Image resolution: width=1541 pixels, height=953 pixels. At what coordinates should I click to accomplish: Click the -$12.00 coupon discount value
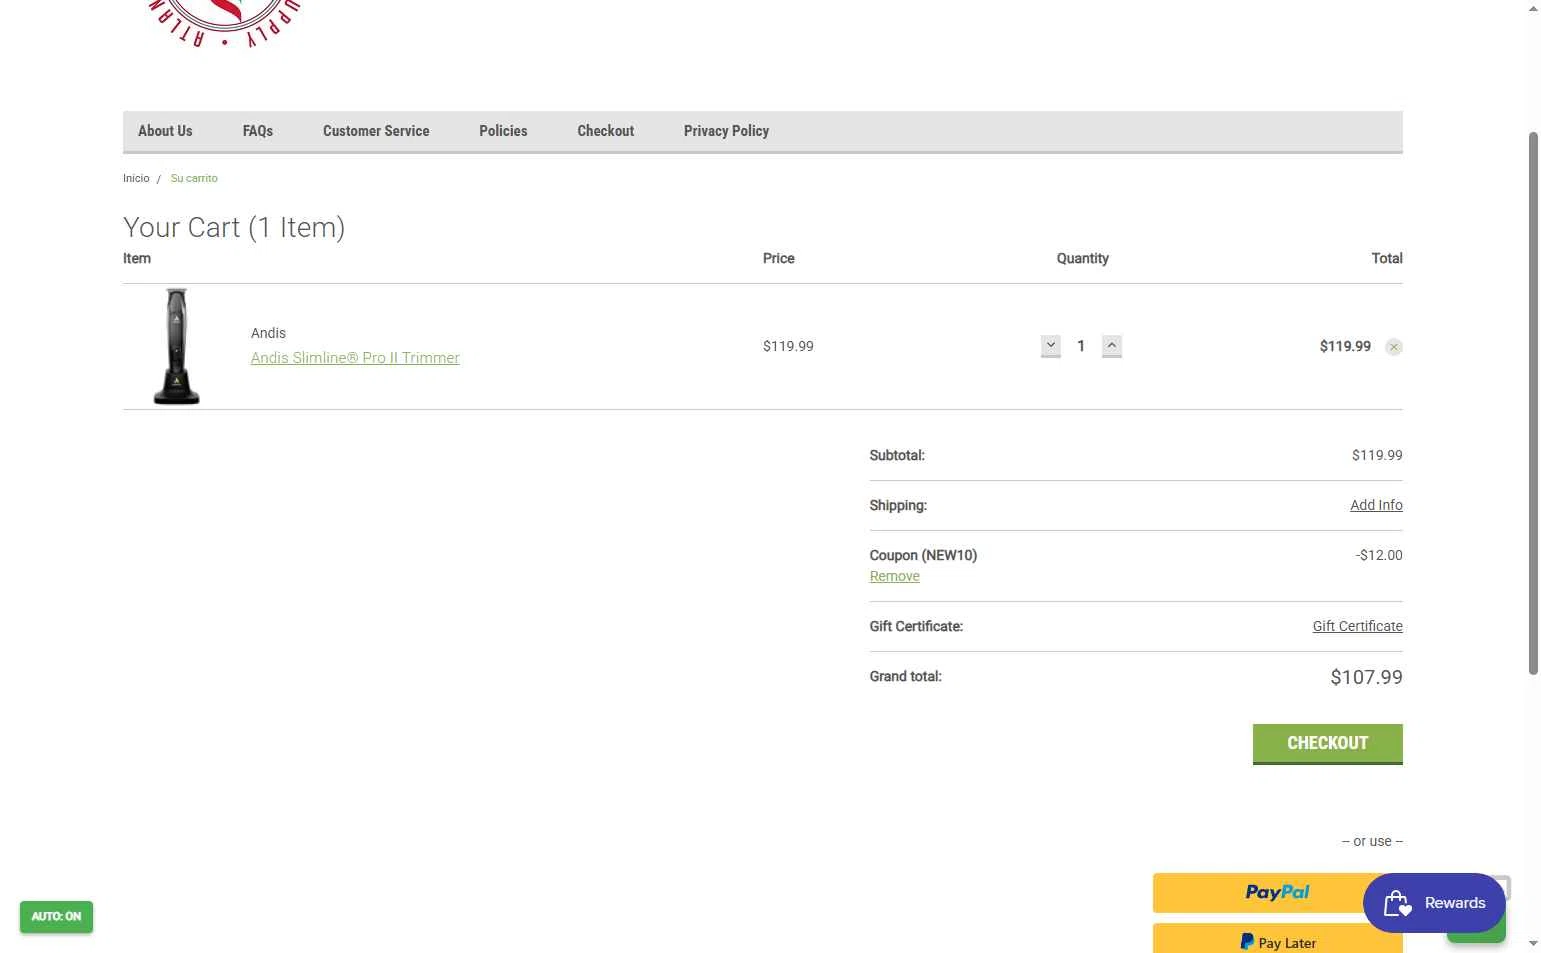(1379, 555)
